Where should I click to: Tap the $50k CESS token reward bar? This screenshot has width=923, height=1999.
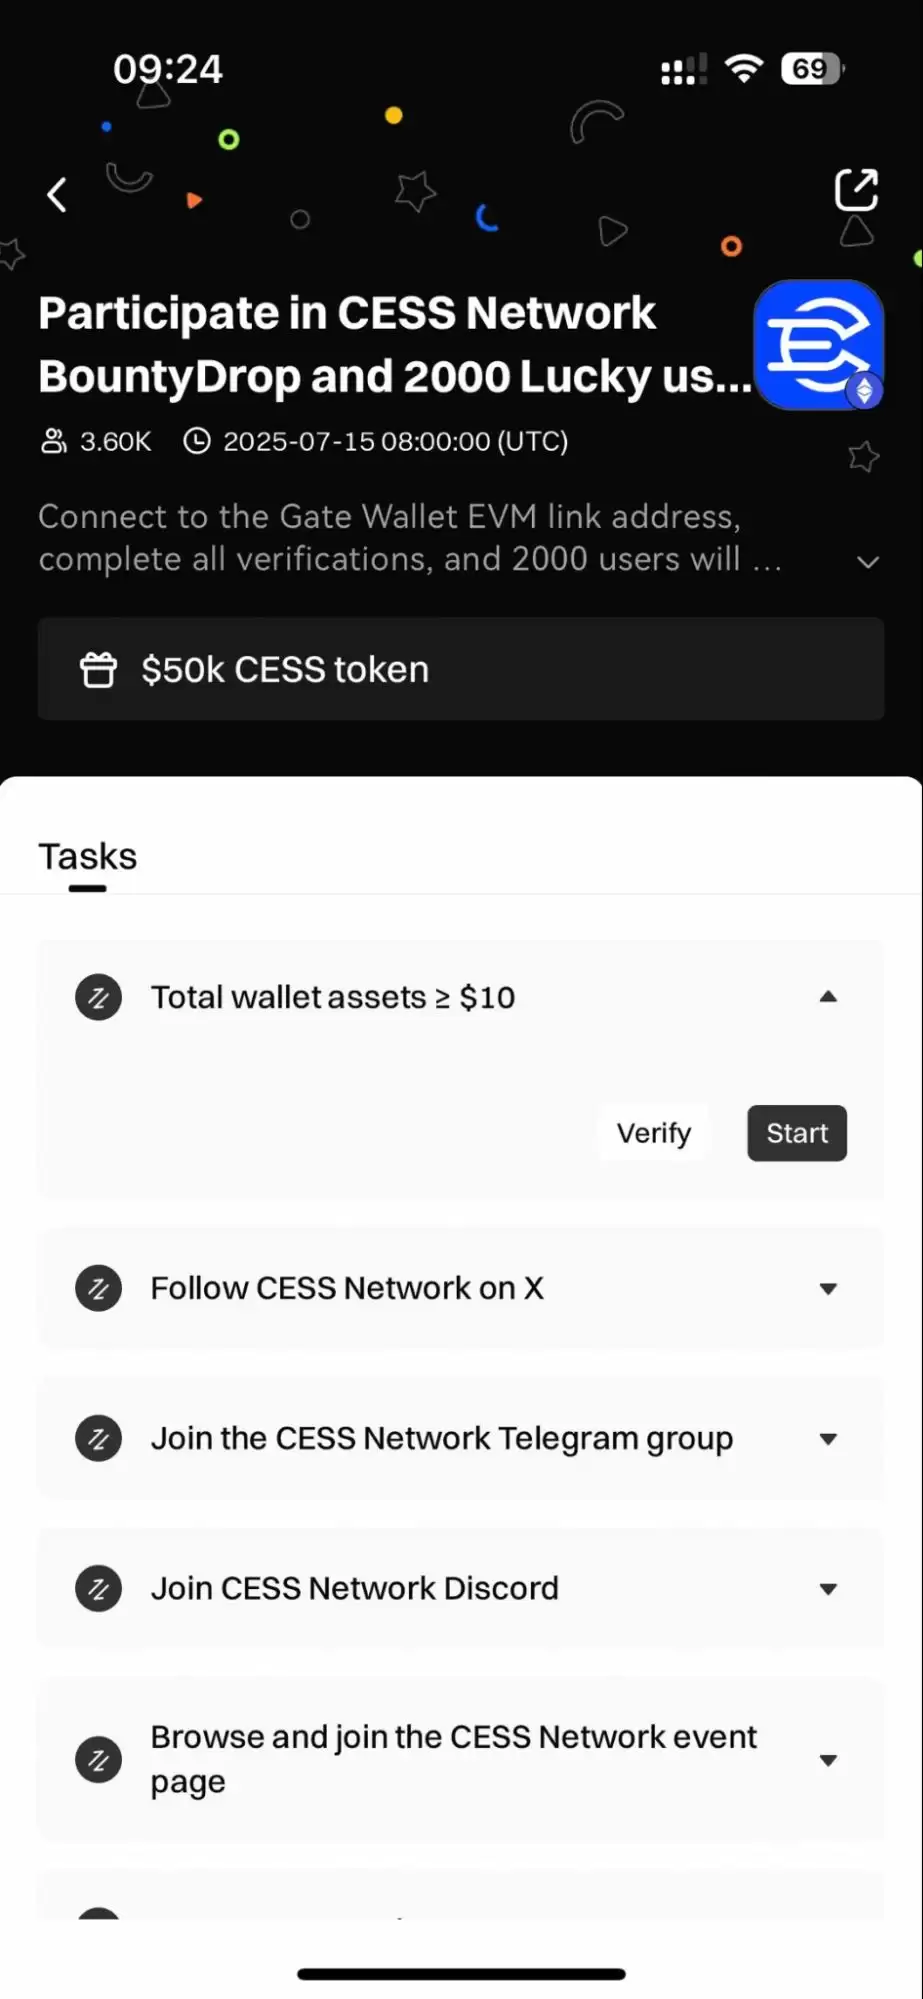coord(461,669)
